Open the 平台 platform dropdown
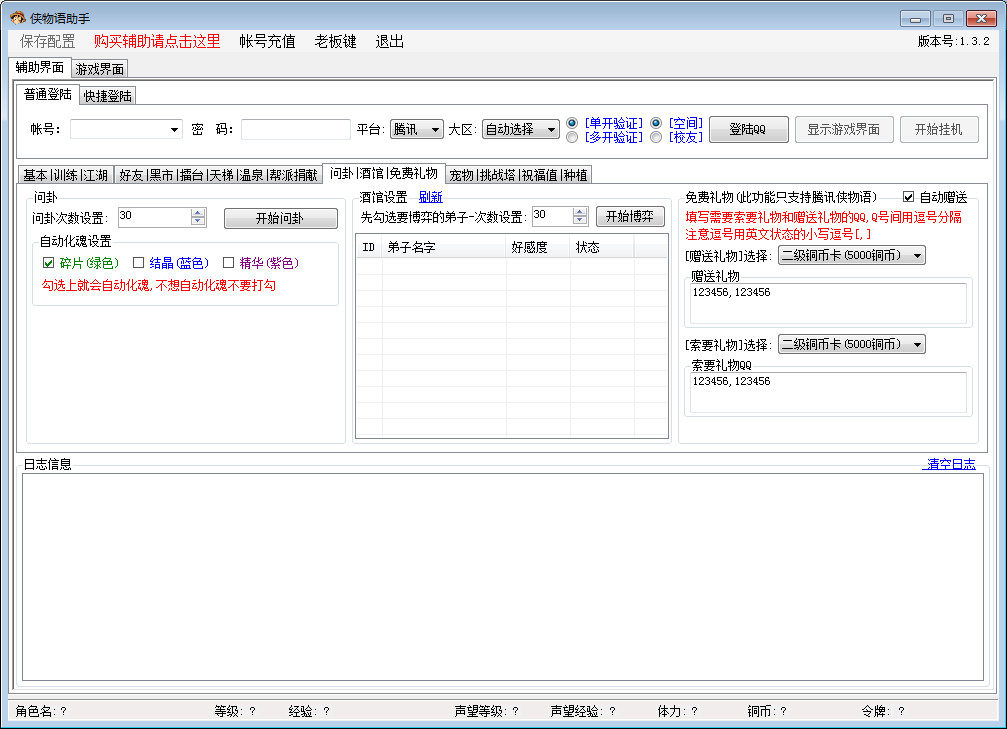This screenshot has width=1007, height=729. (435, 129)
